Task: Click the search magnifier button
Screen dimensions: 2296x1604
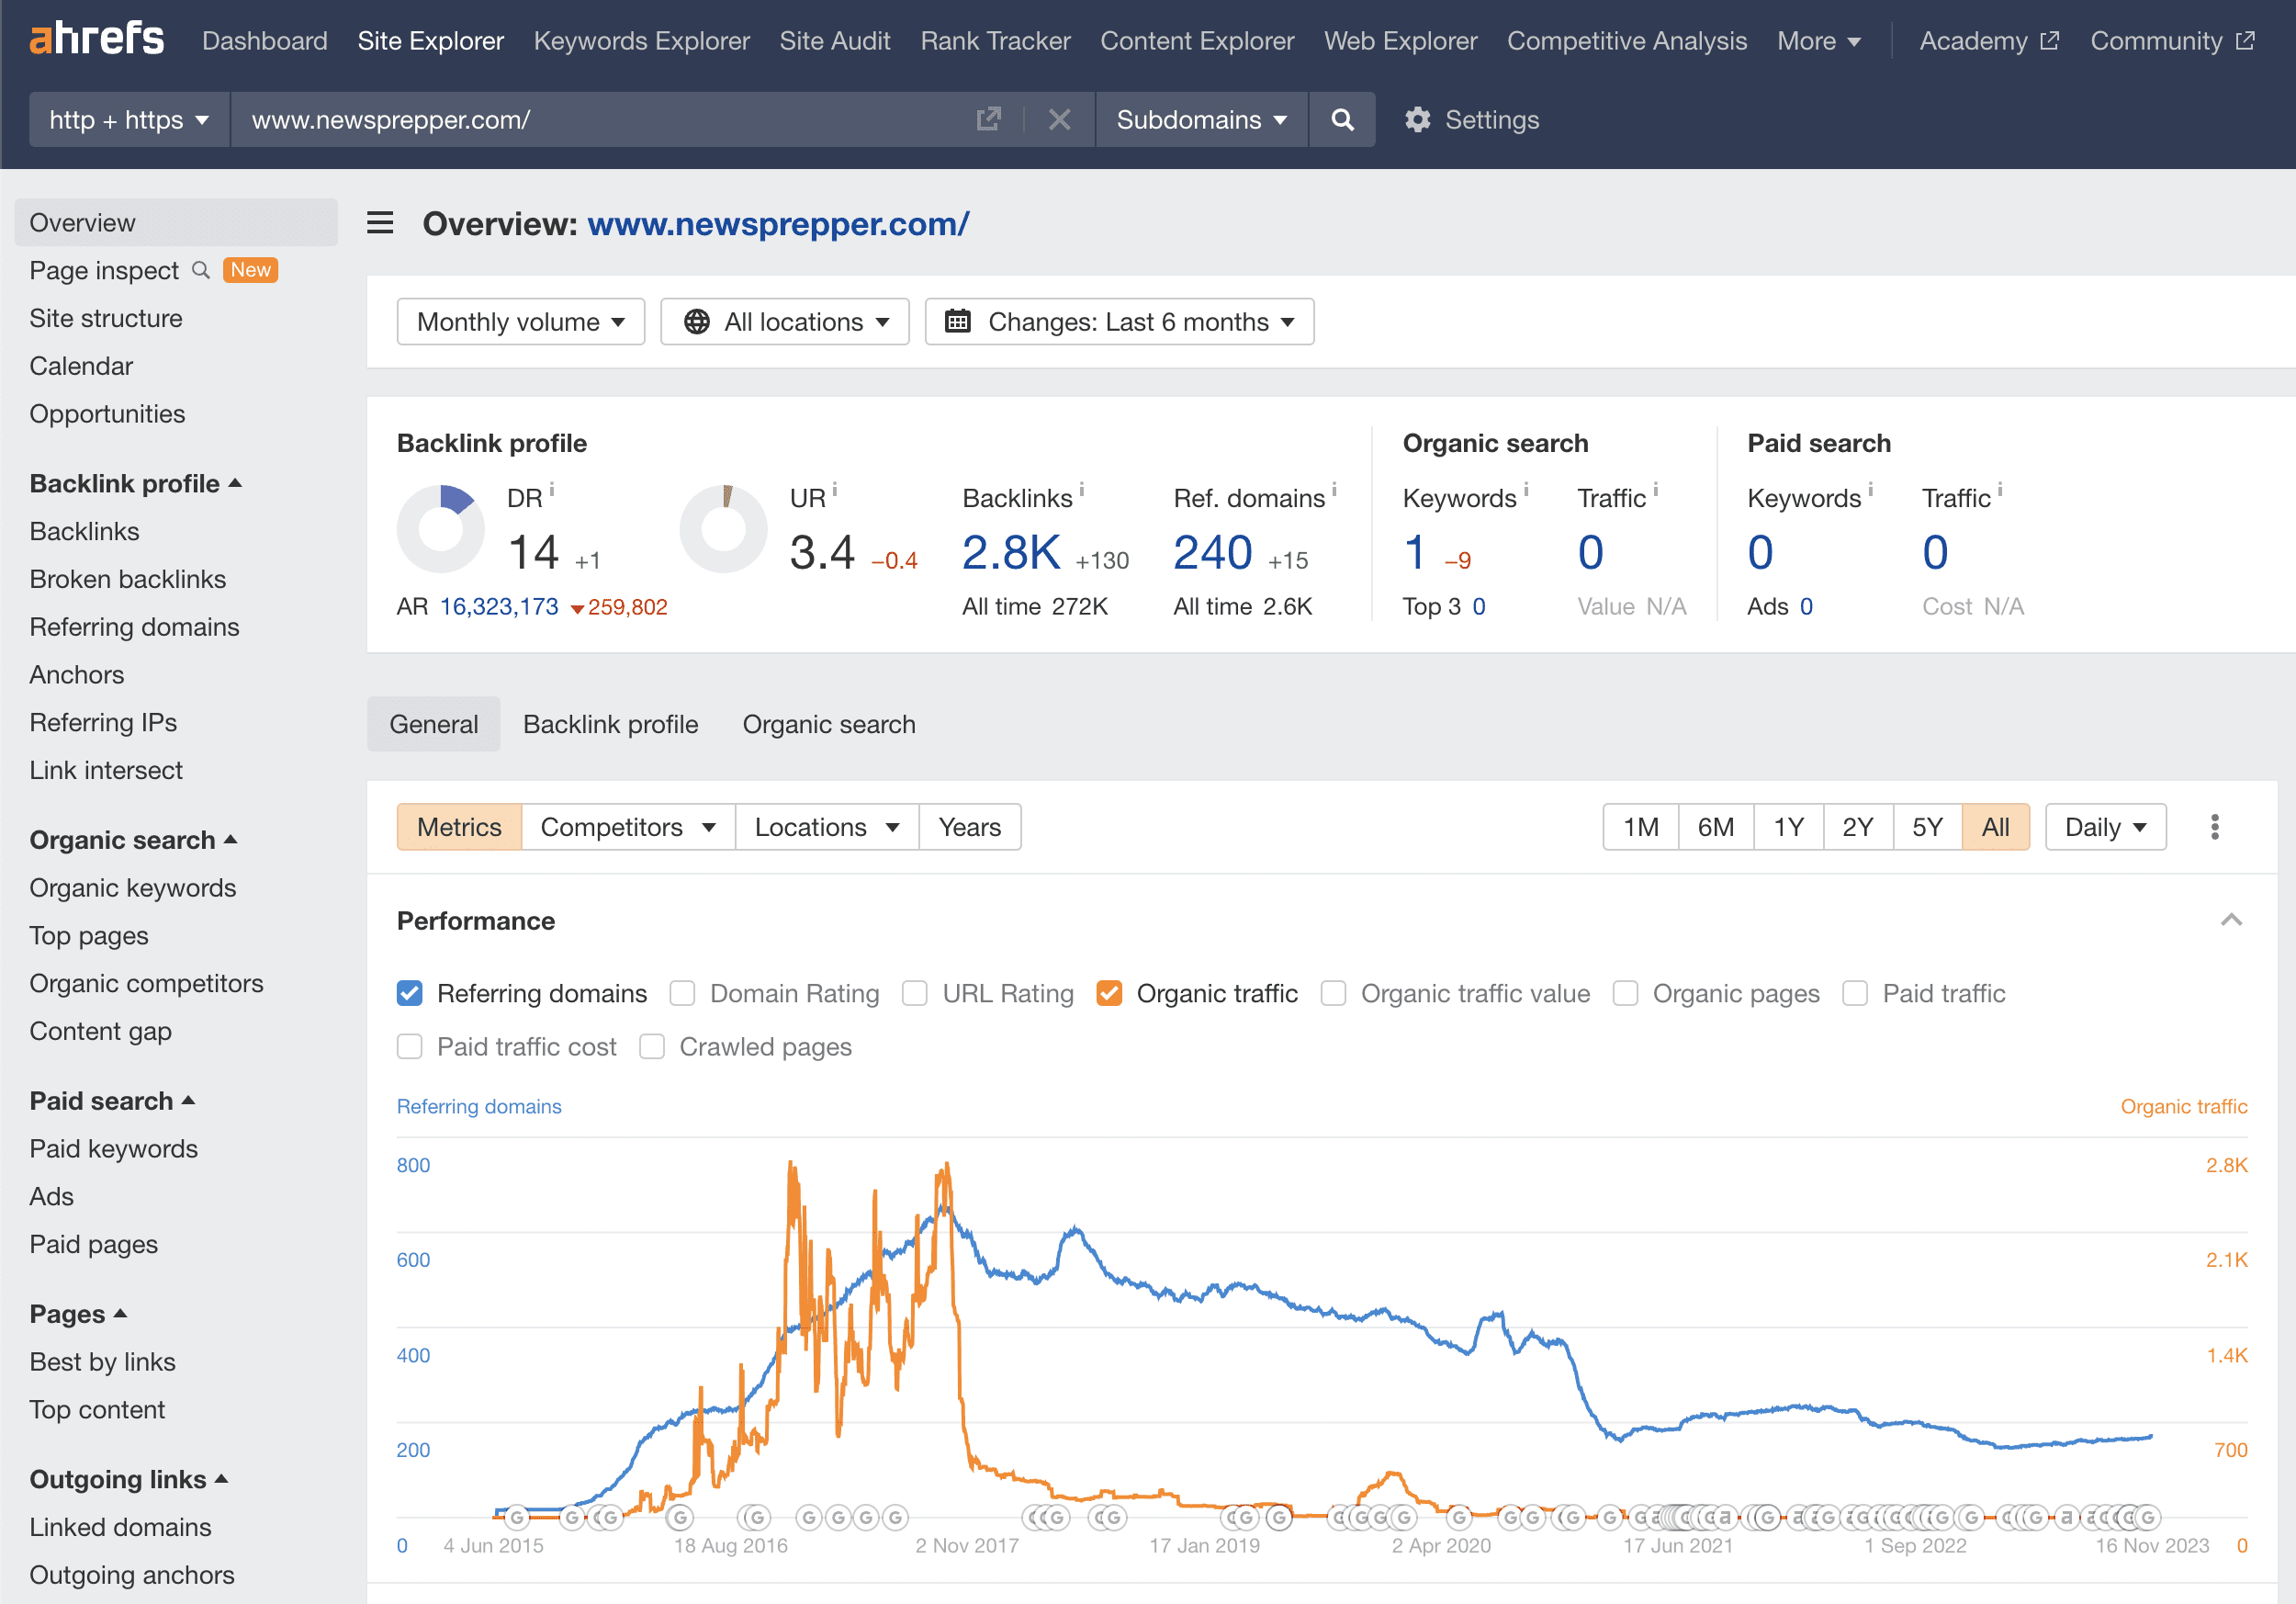Action: tap(1342, 120)
